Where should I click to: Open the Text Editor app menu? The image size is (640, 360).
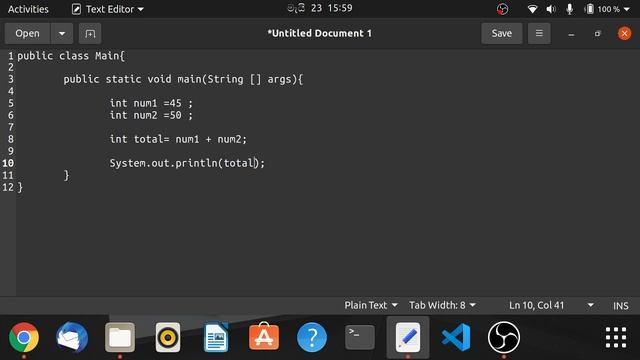point(108,9)
